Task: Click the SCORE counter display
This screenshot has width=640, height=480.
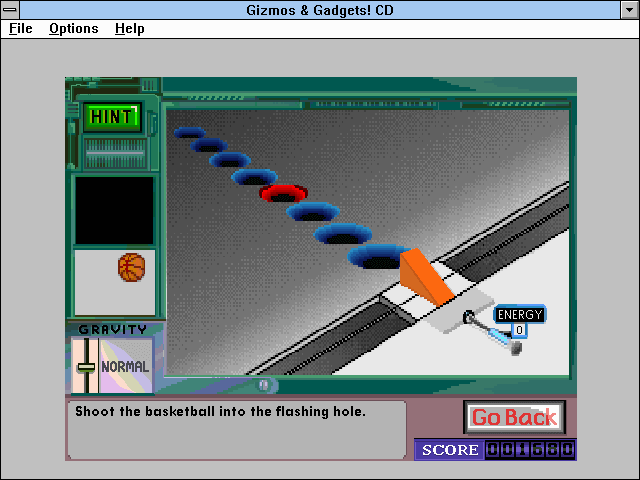Action: [530, 450]
